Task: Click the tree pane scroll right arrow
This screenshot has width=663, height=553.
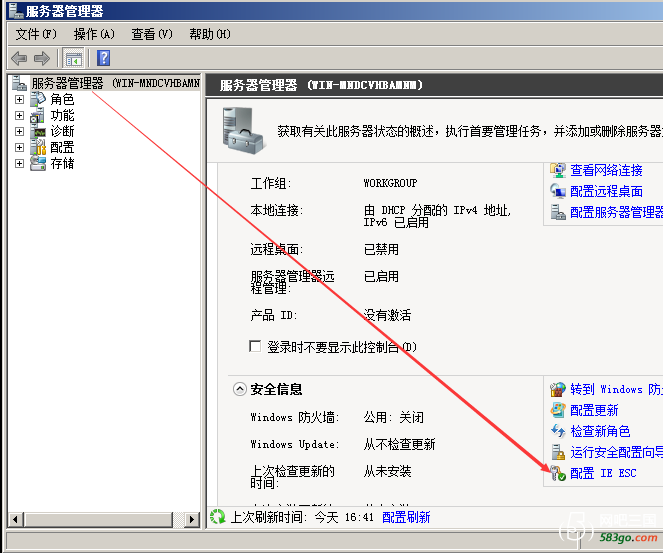Action: (192, 519)
